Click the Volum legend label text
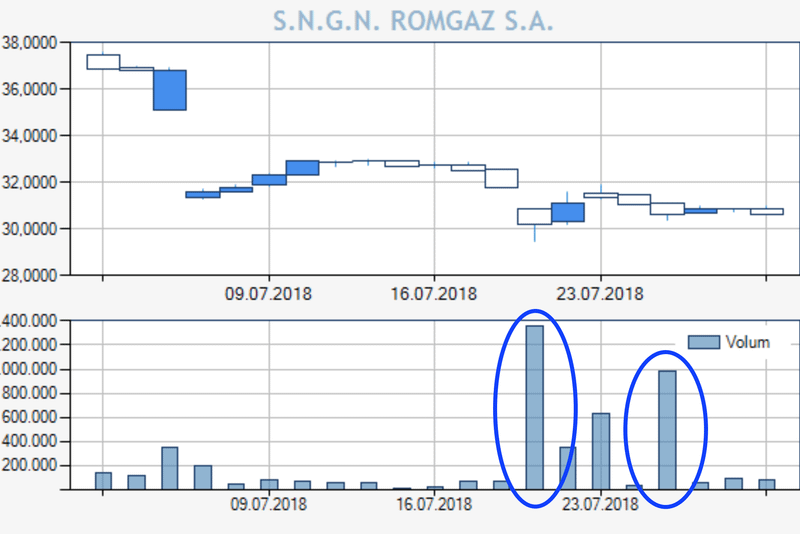800x534 pixels. tap(748, 342)
